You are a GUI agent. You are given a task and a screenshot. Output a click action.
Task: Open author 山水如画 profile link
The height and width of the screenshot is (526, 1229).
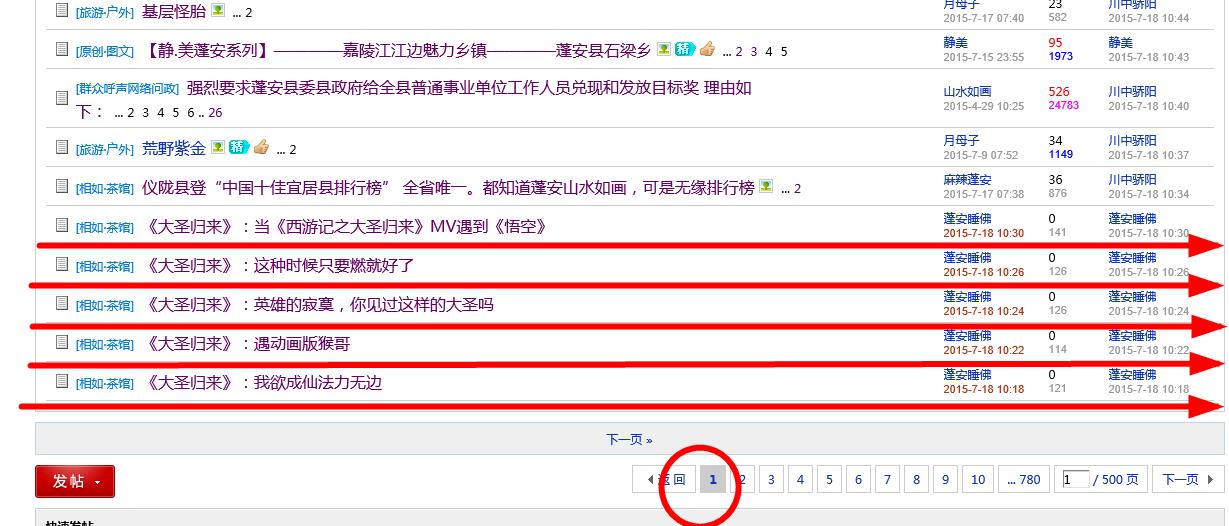(966, 91)
